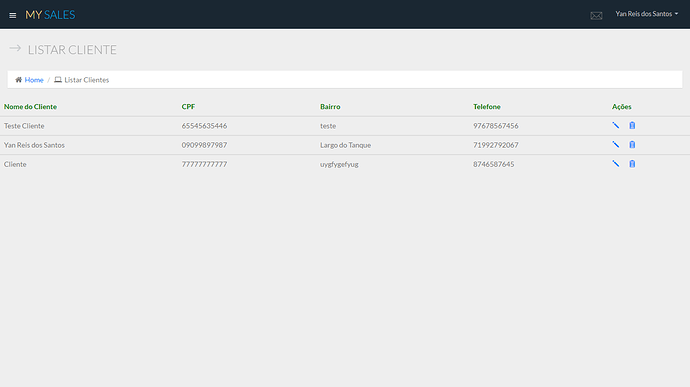This screenshot has width=690, height=387.
Task: Open the hamburger sidebar menu
Action: click(12, 15)
